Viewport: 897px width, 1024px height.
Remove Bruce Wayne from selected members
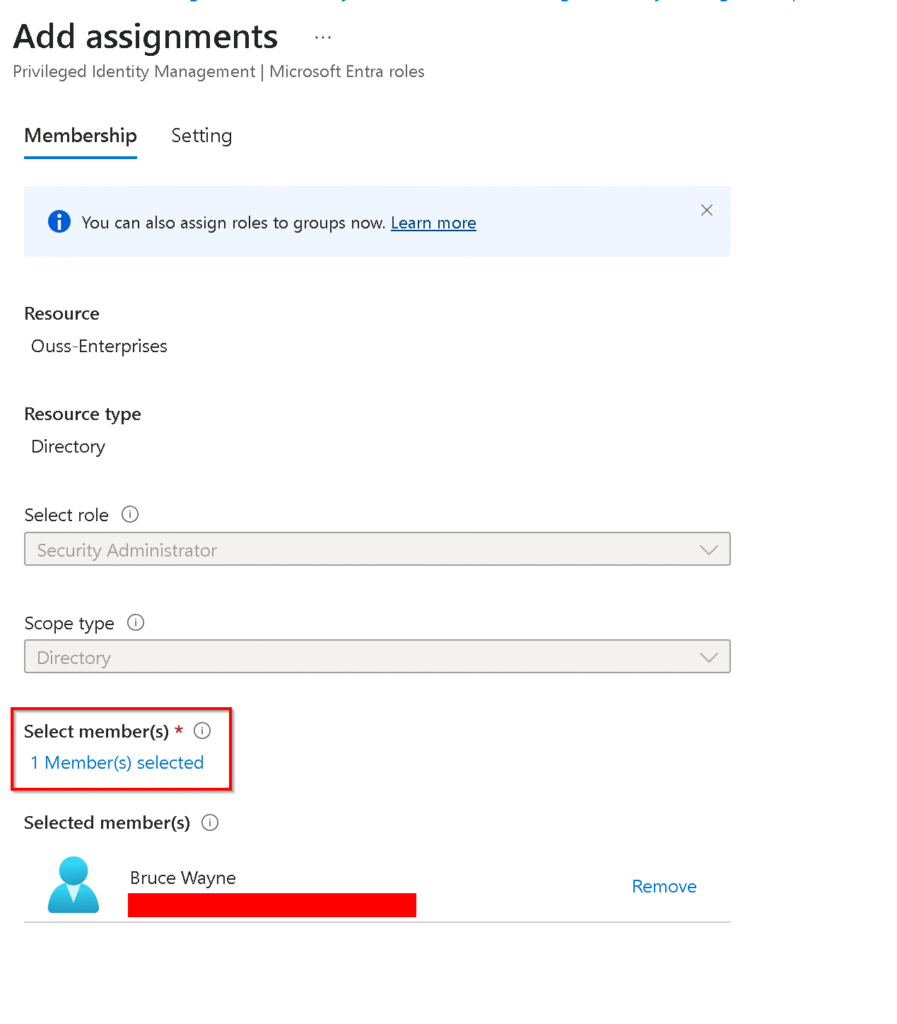pyautogui.click(x=664, y=887)
